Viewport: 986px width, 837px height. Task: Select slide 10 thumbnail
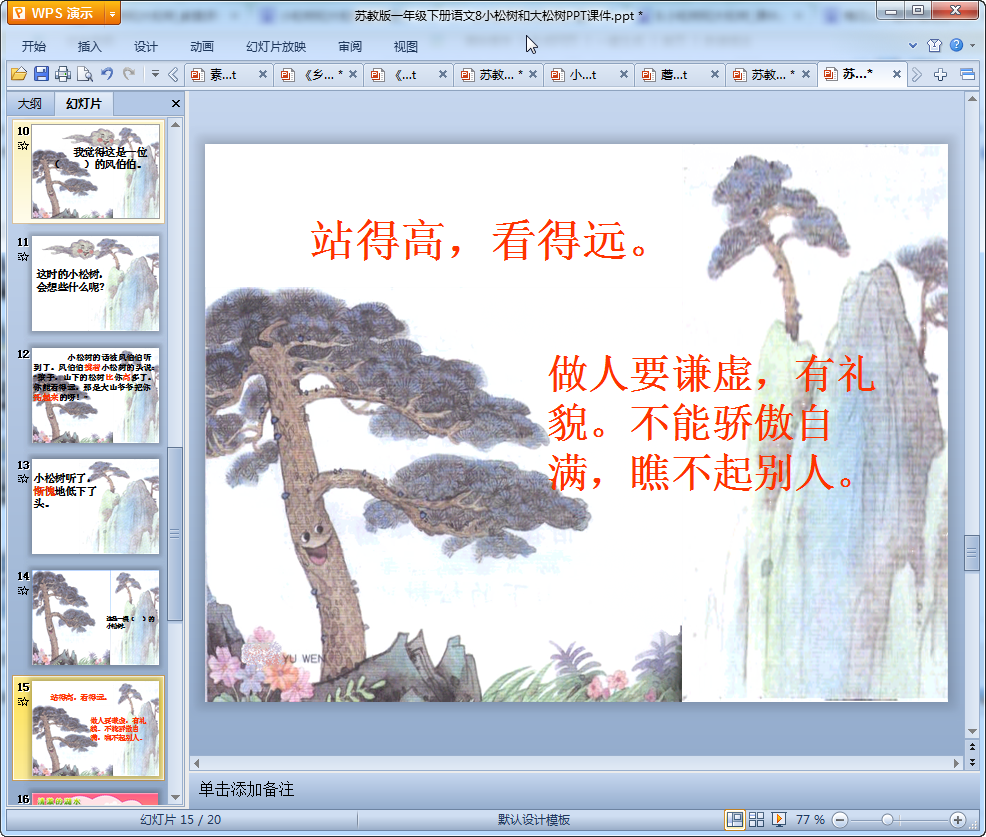tap(96, 171)
